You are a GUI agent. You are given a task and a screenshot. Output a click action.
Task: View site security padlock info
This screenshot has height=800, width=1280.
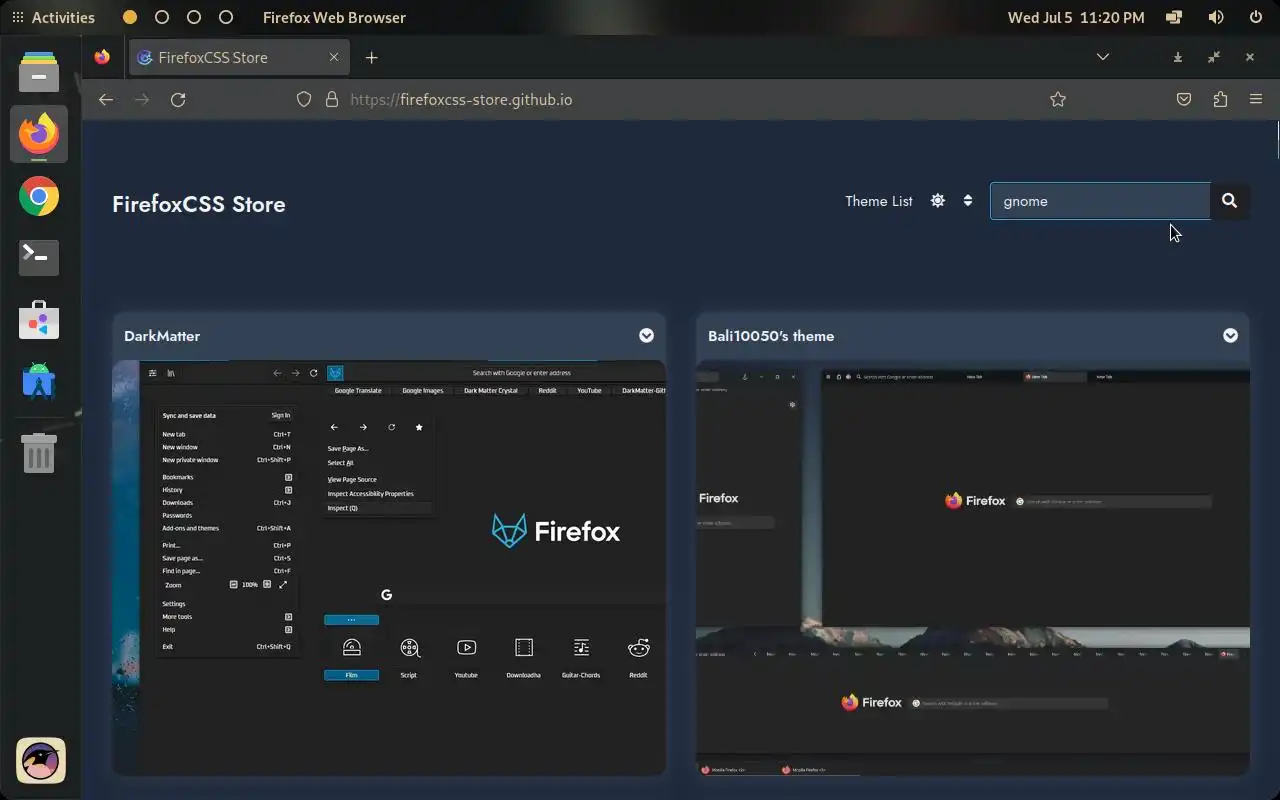(332, 99)
